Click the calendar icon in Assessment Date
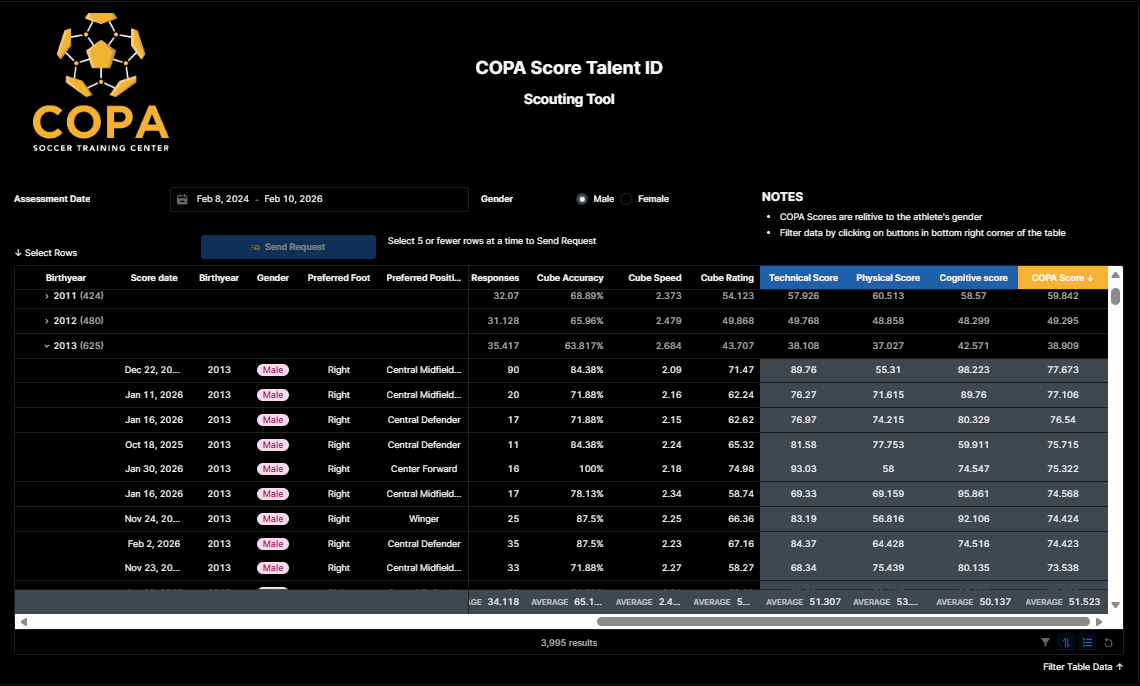1140x686 pixels. [x=183, y=199]
